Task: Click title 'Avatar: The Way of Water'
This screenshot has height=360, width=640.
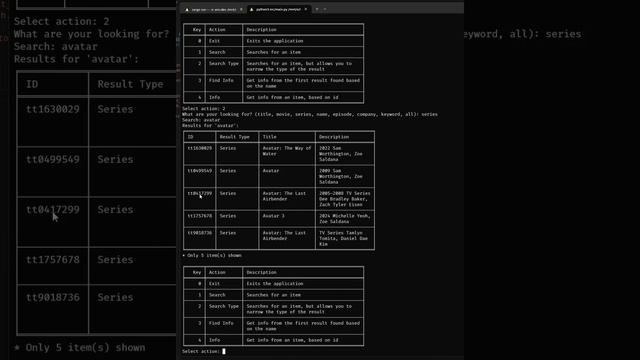Action: pos(287,151)
